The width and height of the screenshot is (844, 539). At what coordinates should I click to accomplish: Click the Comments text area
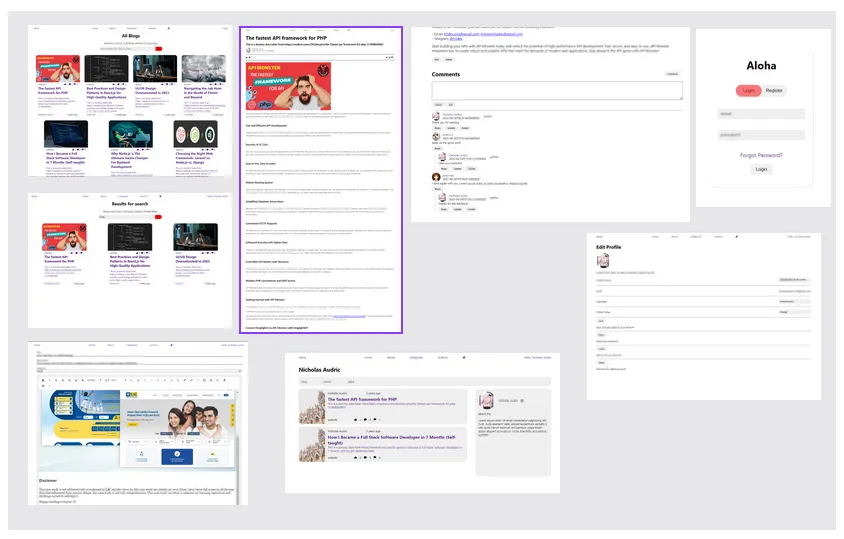coord(557,90)
